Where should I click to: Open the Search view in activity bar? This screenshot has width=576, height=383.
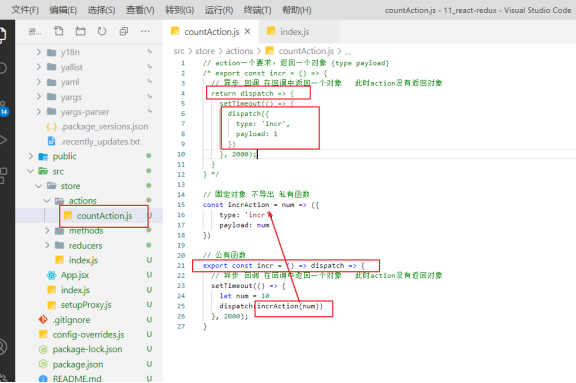(x=3, y=68)
